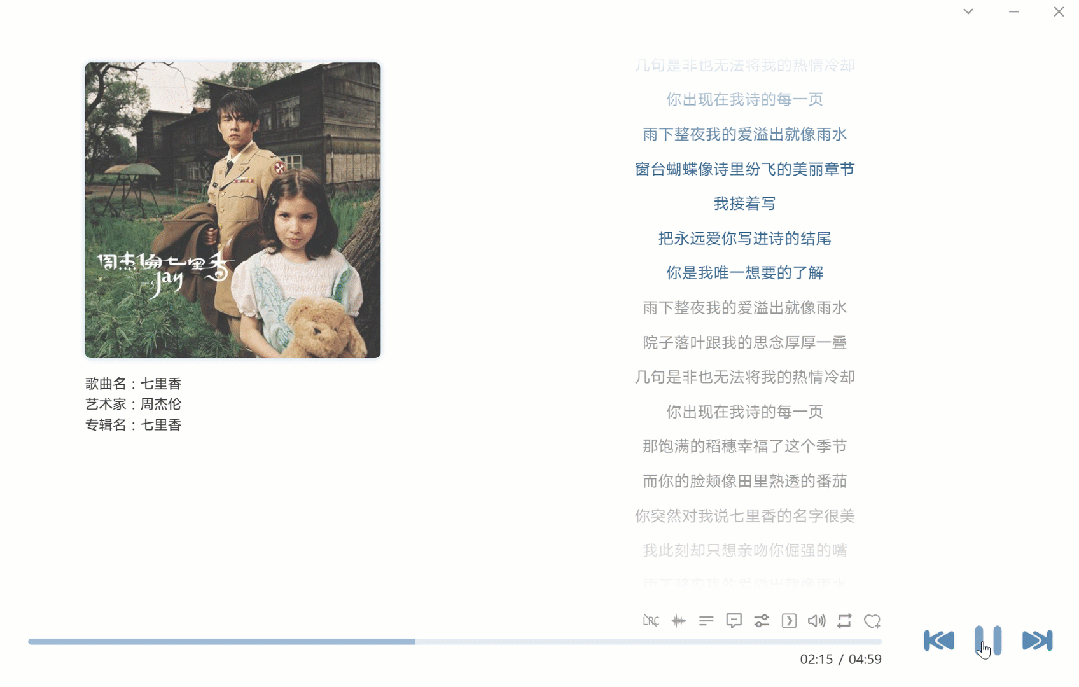Pause the currently playing song
1079x687 pixels.
tap(988, 640)
